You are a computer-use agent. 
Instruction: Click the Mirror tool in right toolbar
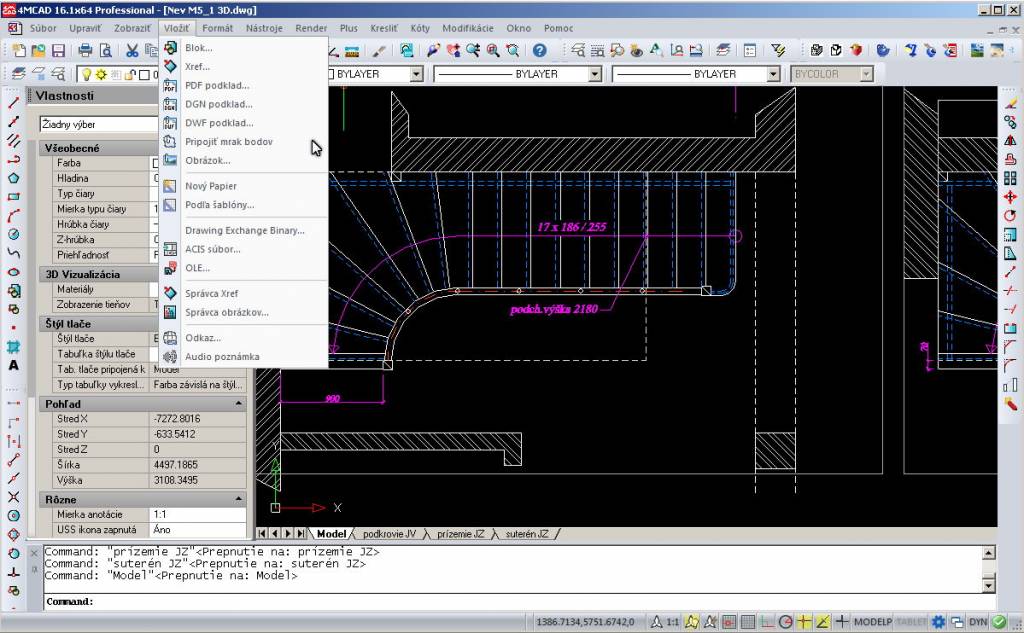[1010, 140]
